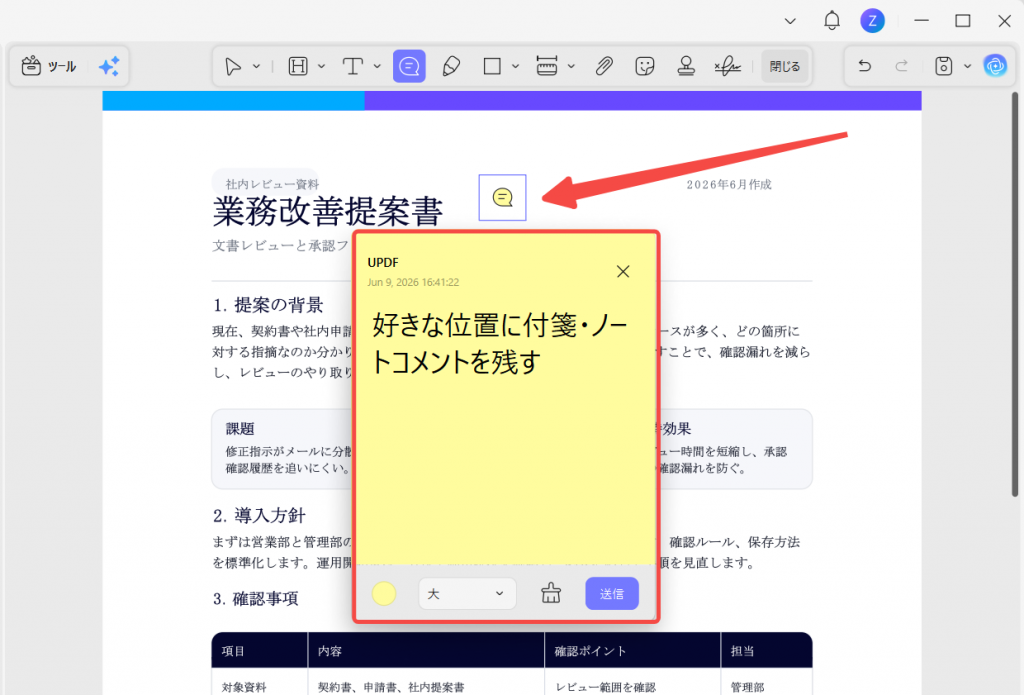Screen dimensions: 1024x695
Task: Click the 対象資料 table cell
Action: [244, 687]
